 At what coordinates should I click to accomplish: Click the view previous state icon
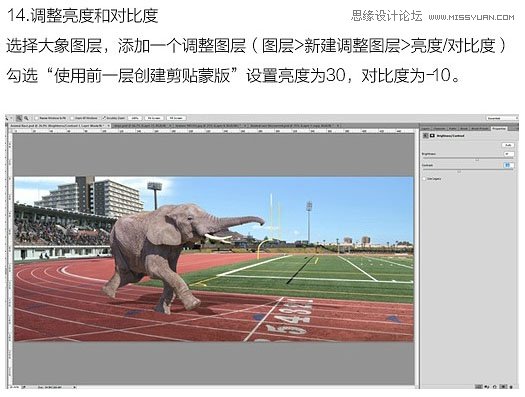(488, 387)
